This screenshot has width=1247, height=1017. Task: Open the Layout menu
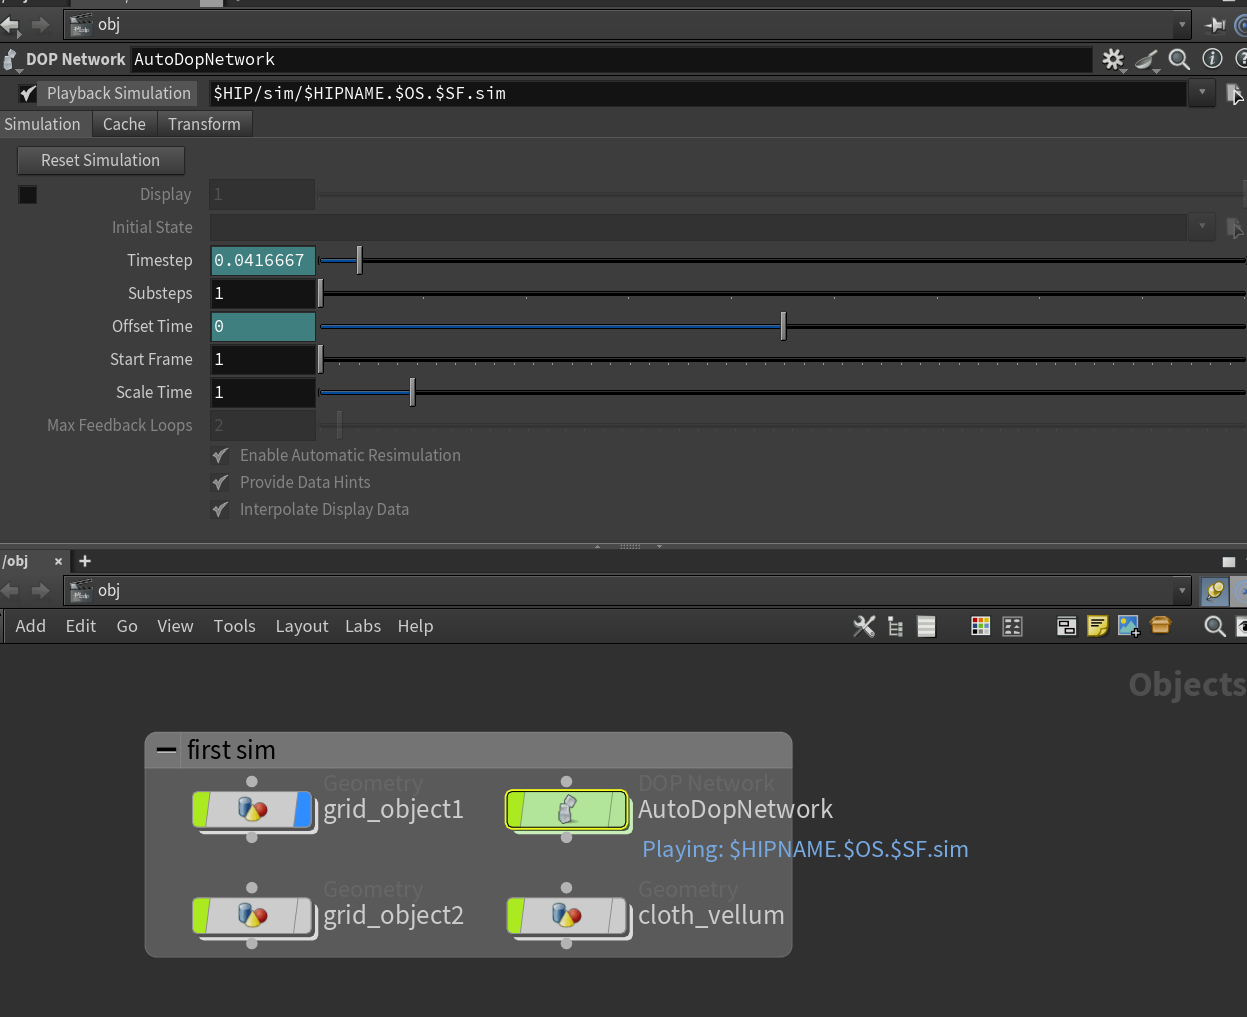[302, 626]
